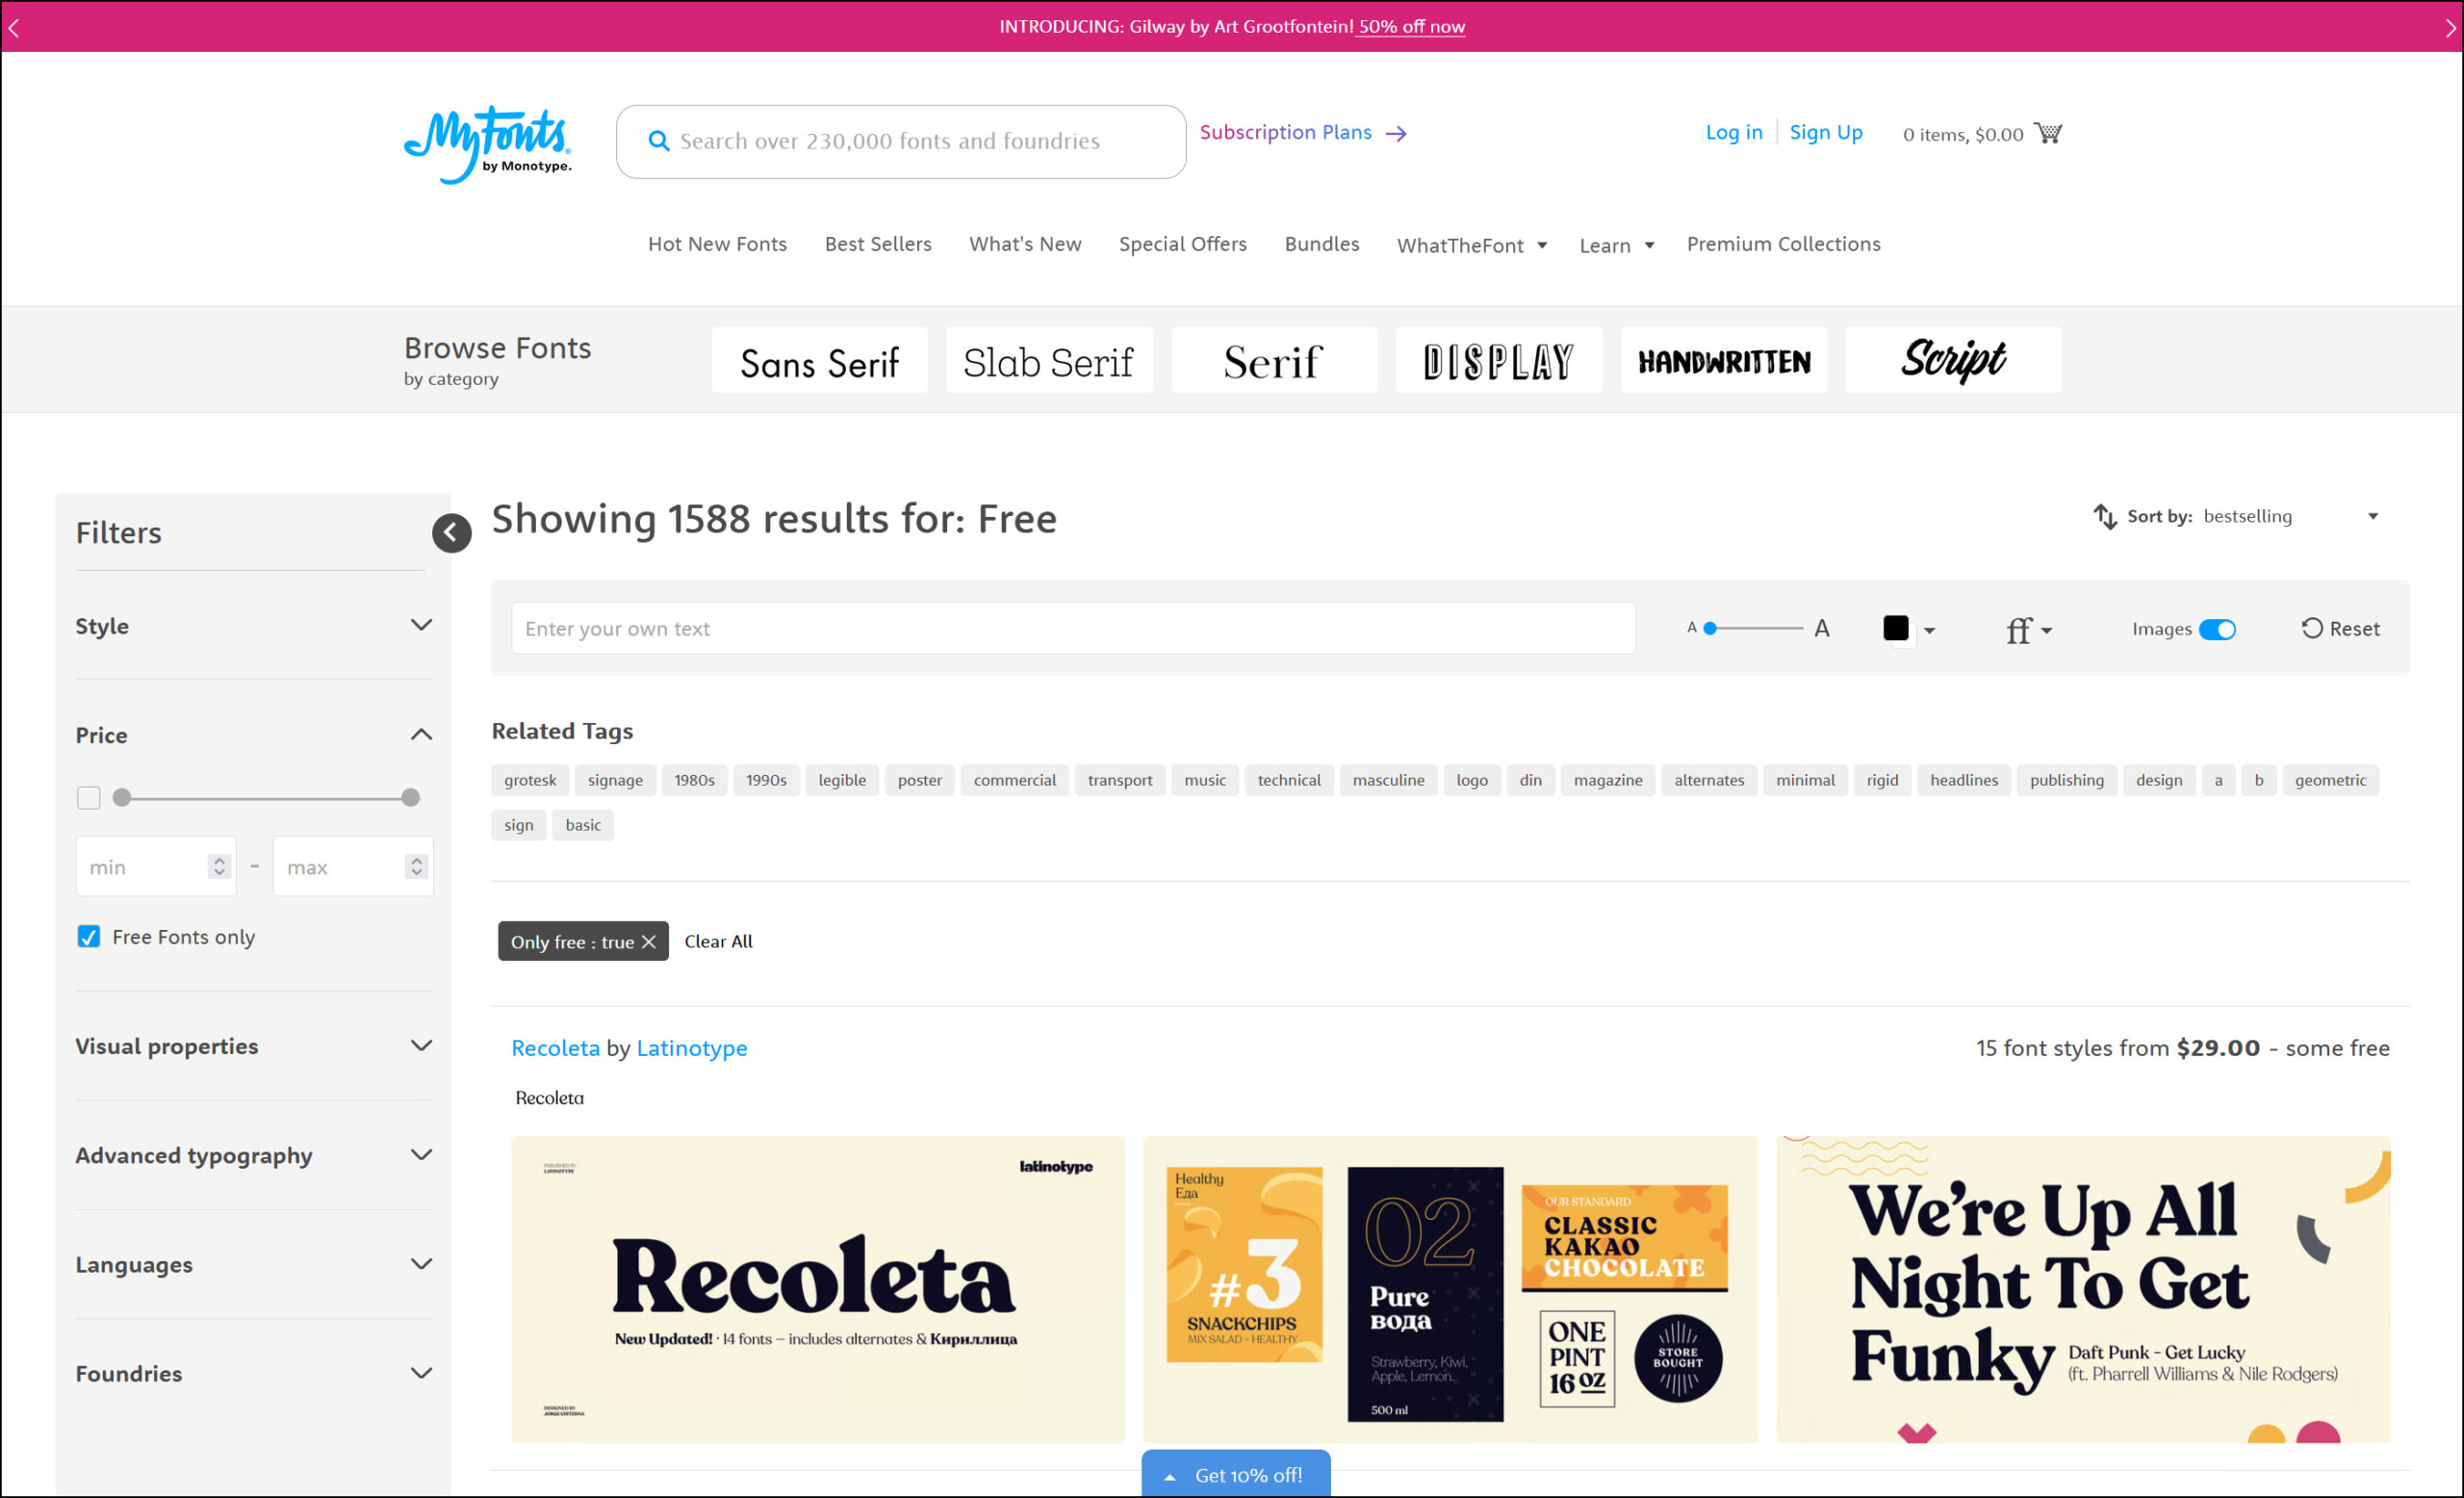Collapse the Price filter section
The width and height of the screenshot is (2464, 1498).
421,735
